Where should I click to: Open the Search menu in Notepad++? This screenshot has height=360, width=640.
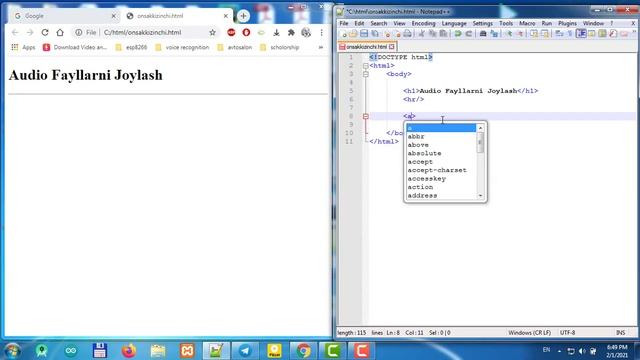379,24
